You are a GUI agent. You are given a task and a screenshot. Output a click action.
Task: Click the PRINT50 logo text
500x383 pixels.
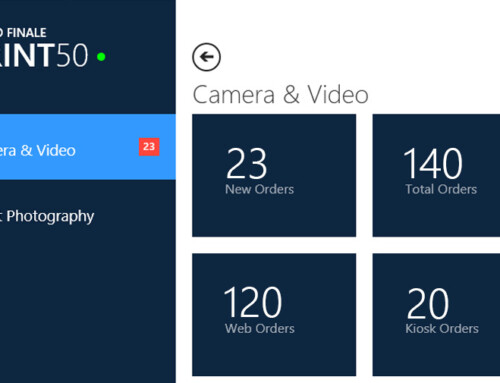point(44,55)
